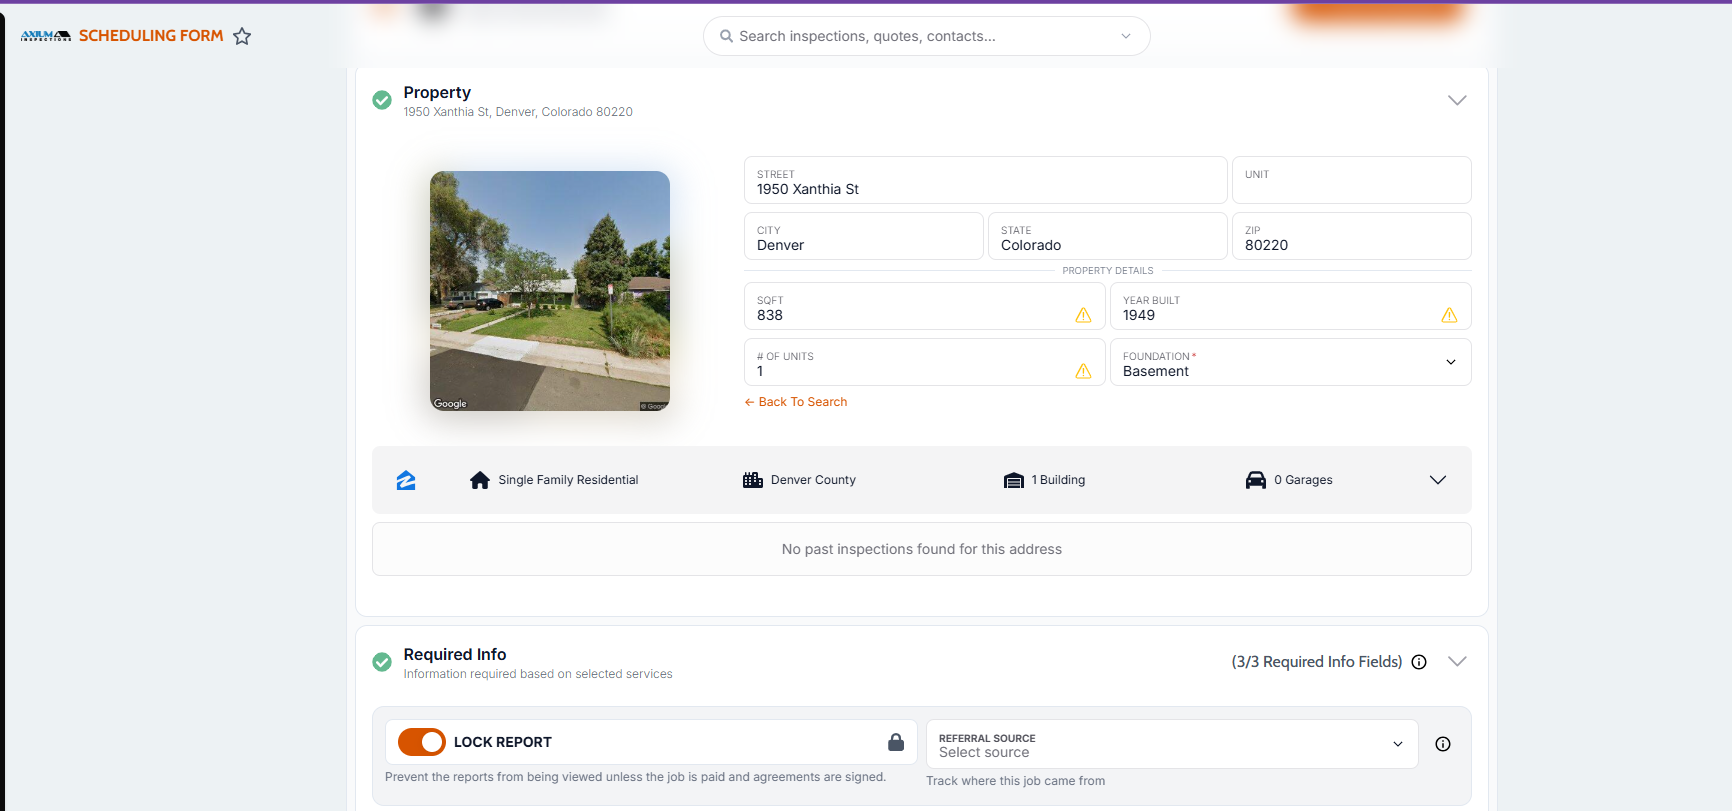The height and width of the screenshot is (811, 1732).
Task: Star the Scheduling Form as favorite
Action: click(x=242, y=36)
